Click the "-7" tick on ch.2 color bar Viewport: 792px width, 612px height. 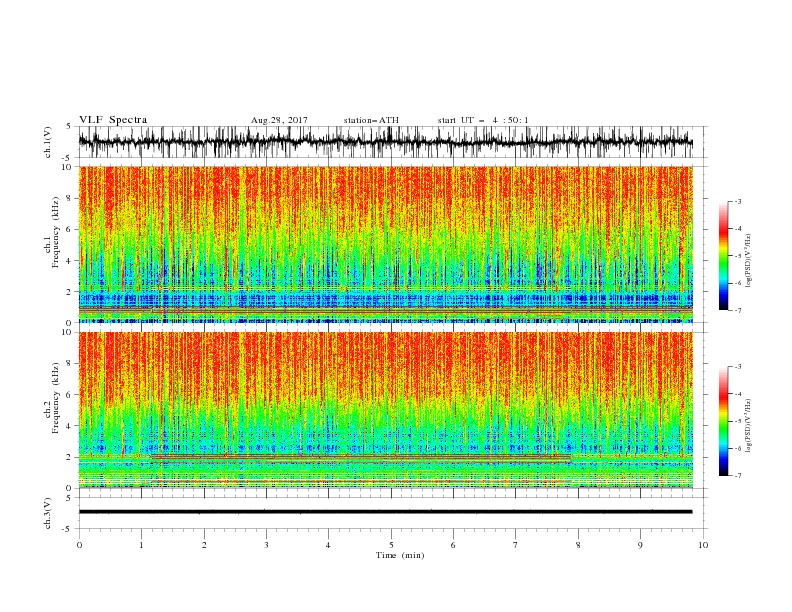coord(737,476)
